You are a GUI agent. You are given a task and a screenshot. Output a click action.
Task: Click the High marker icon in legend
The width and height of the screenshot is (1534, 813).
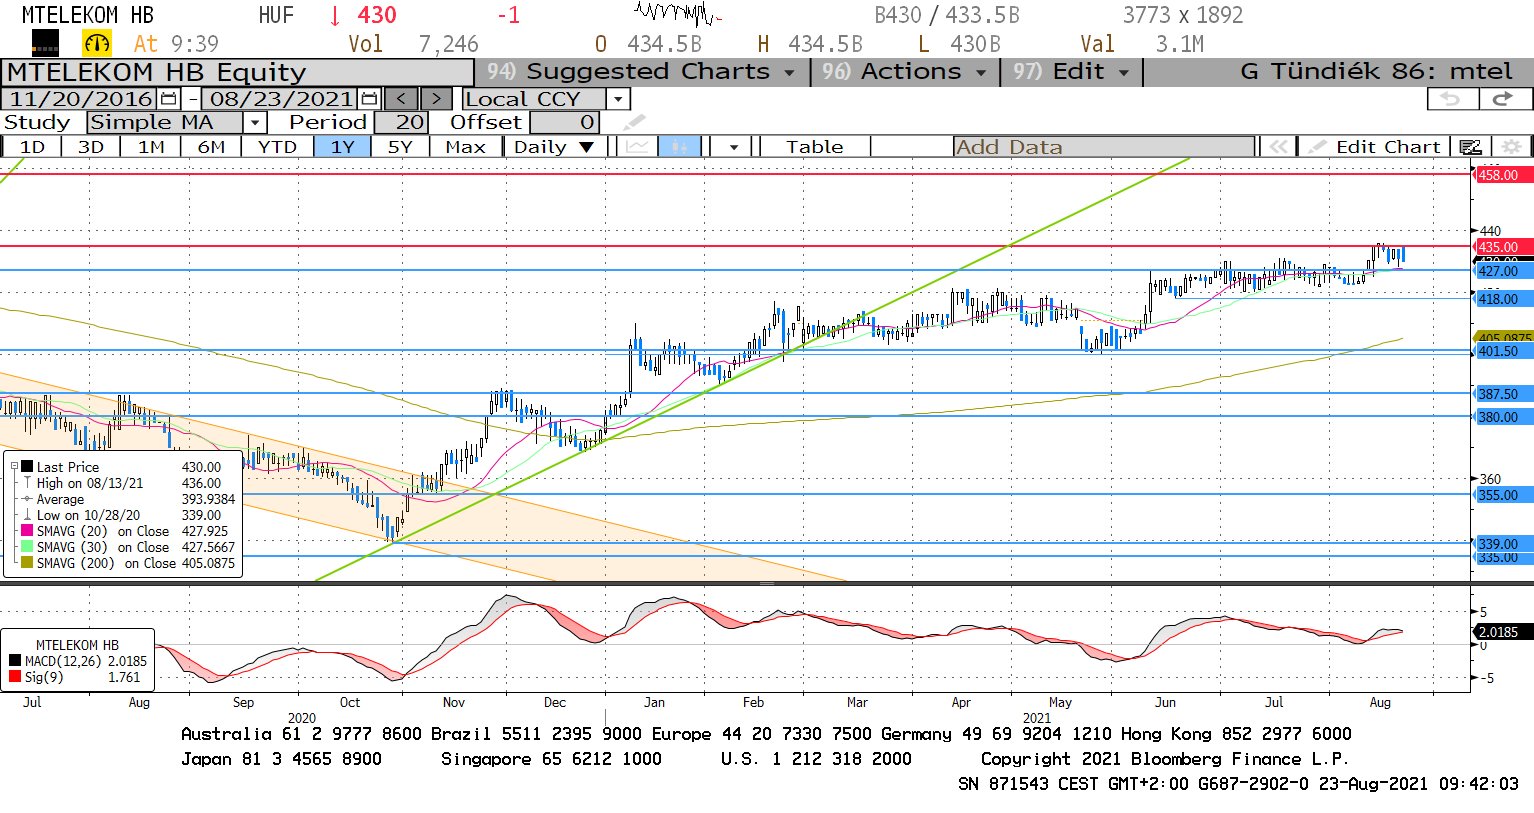click(27, 483)
